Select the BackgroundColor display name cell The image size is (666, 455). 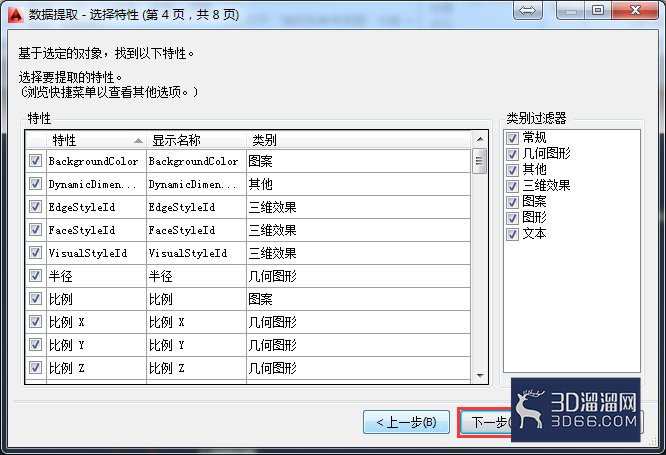[x=196, y=161]
